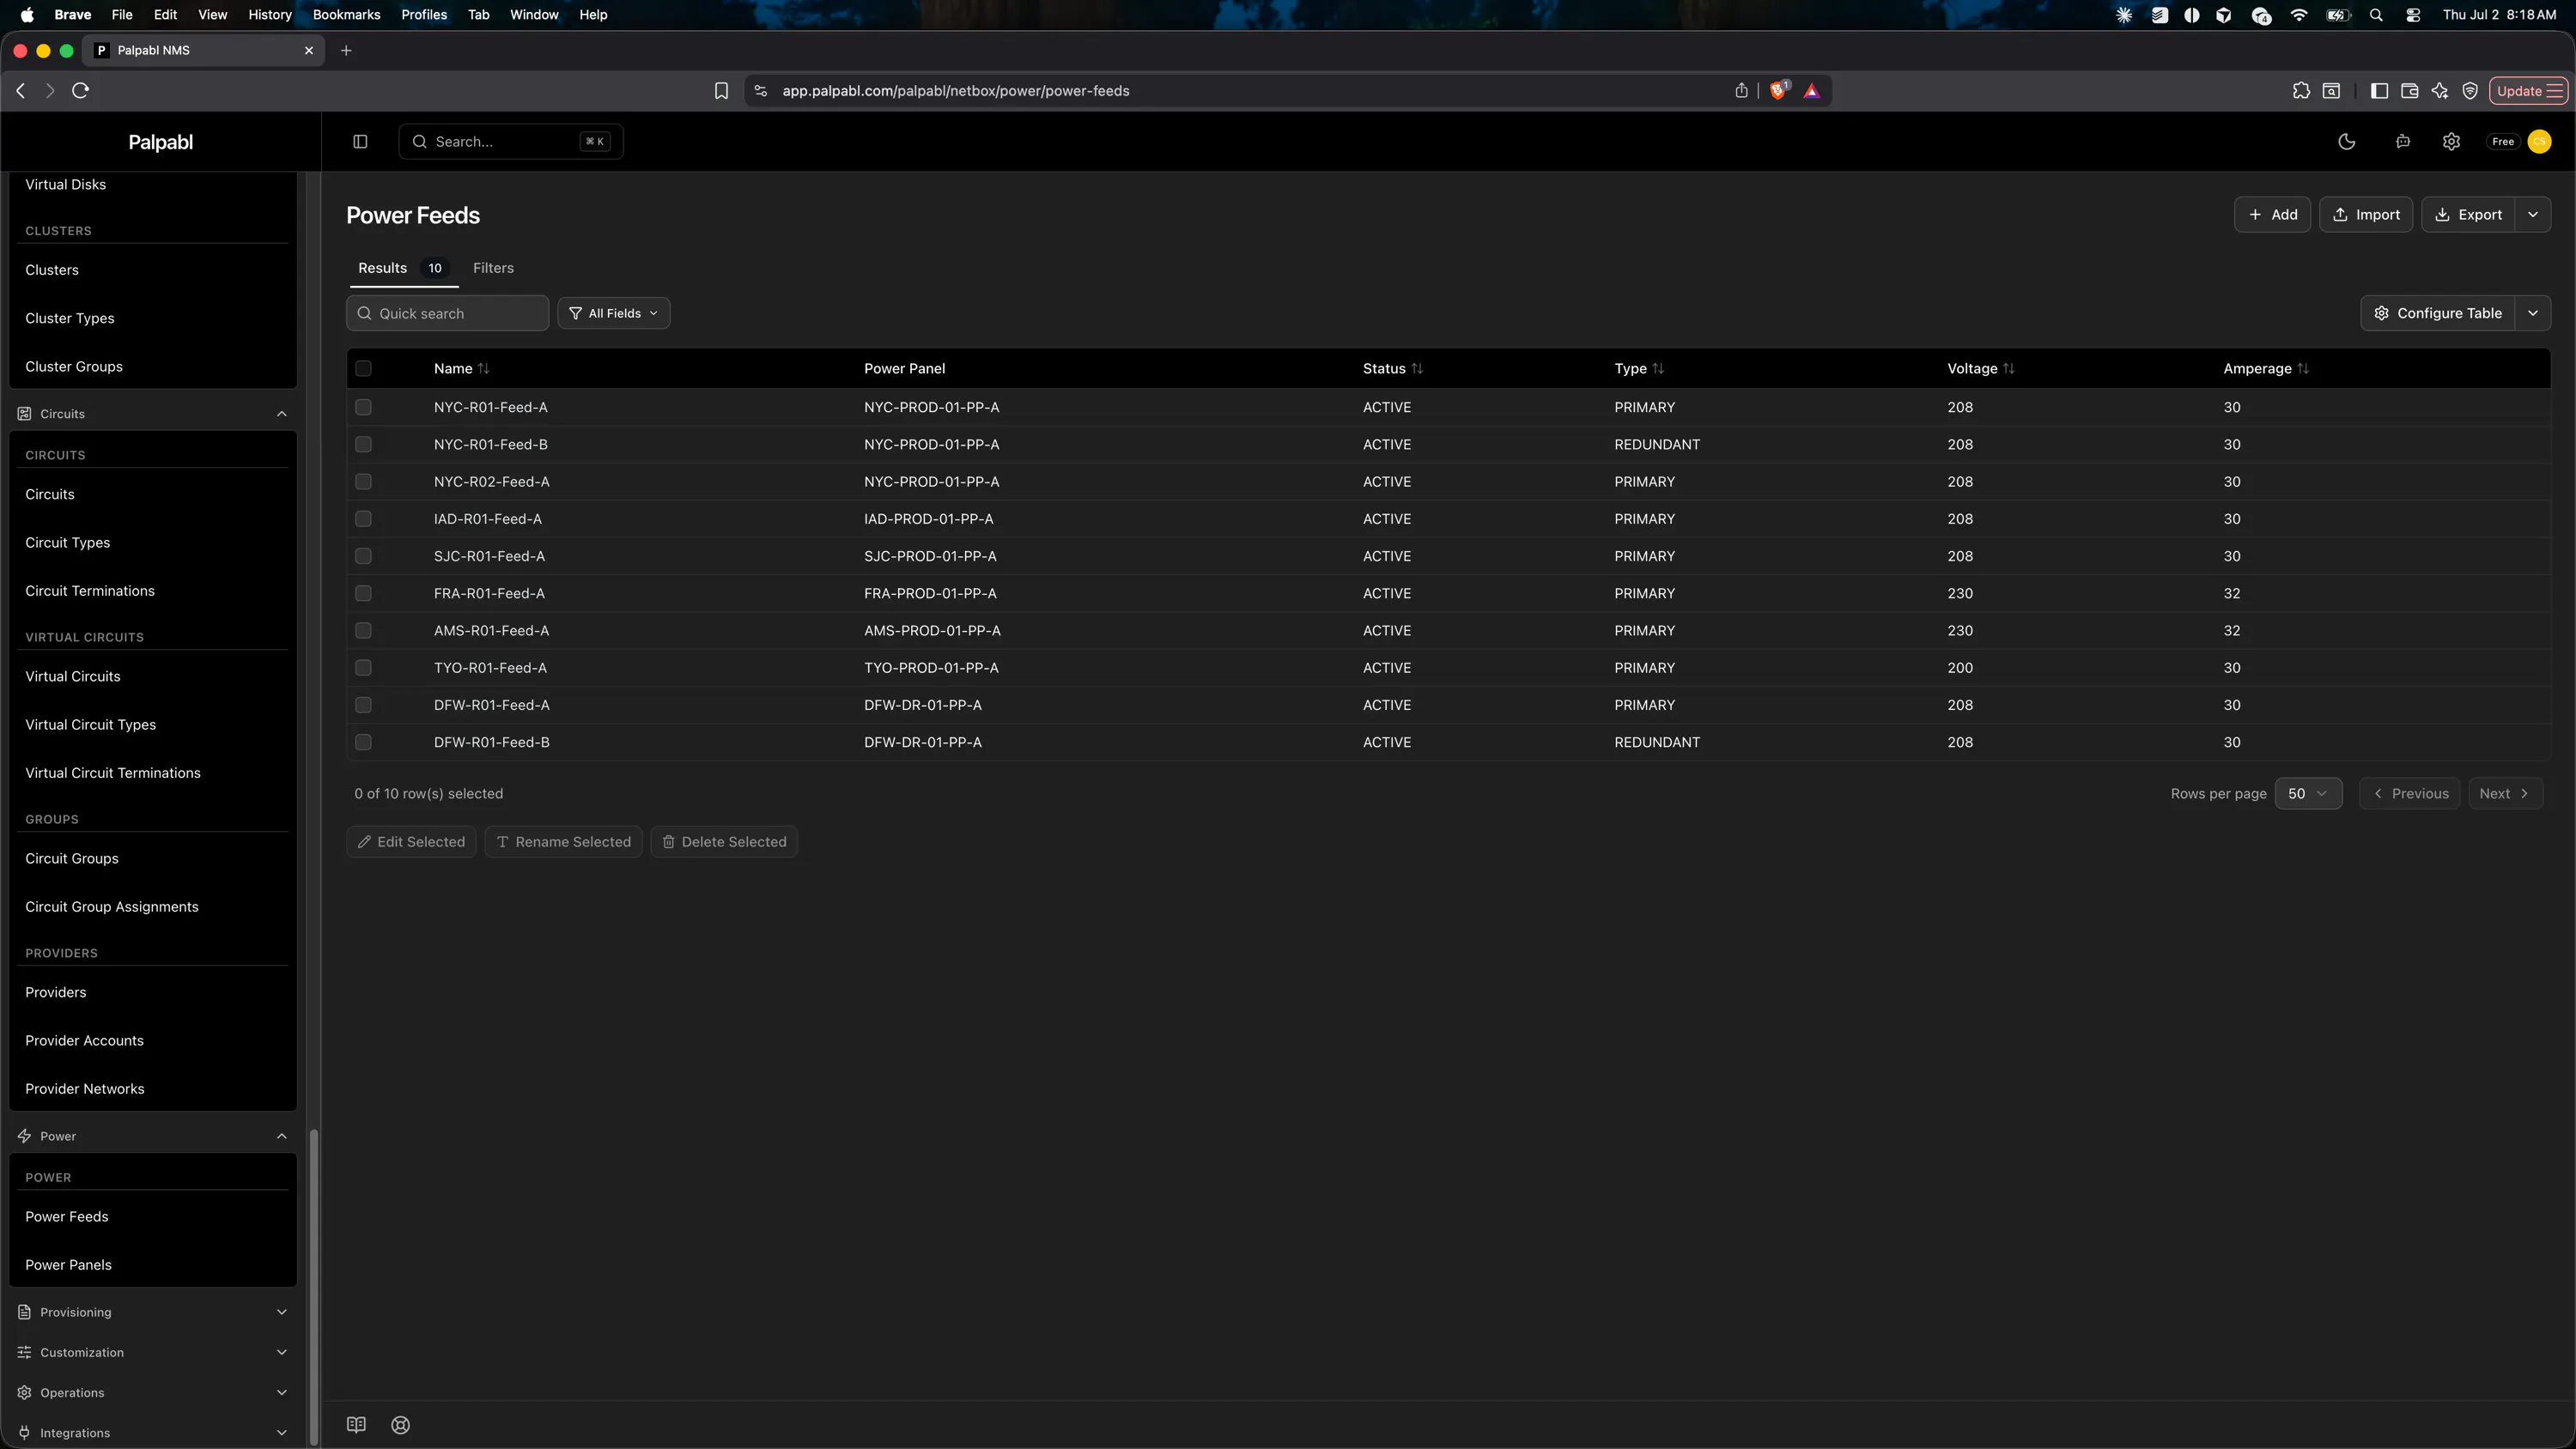Image resolution: width=2576 pixels, height=1449 pixels.
Task: Open the Bookmarks menu in menu bar
Action: pos(346,15)
